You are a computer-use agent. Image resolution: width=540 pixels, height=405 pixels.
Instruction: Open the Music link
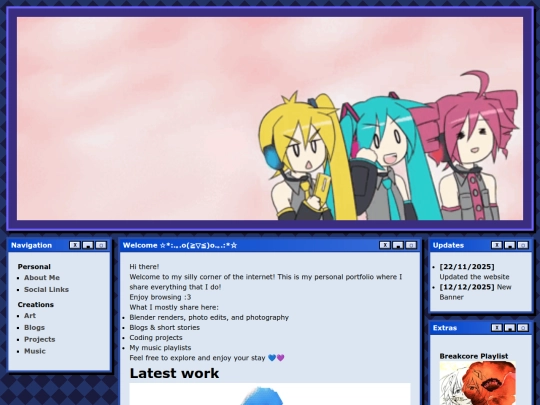(35, 351)
